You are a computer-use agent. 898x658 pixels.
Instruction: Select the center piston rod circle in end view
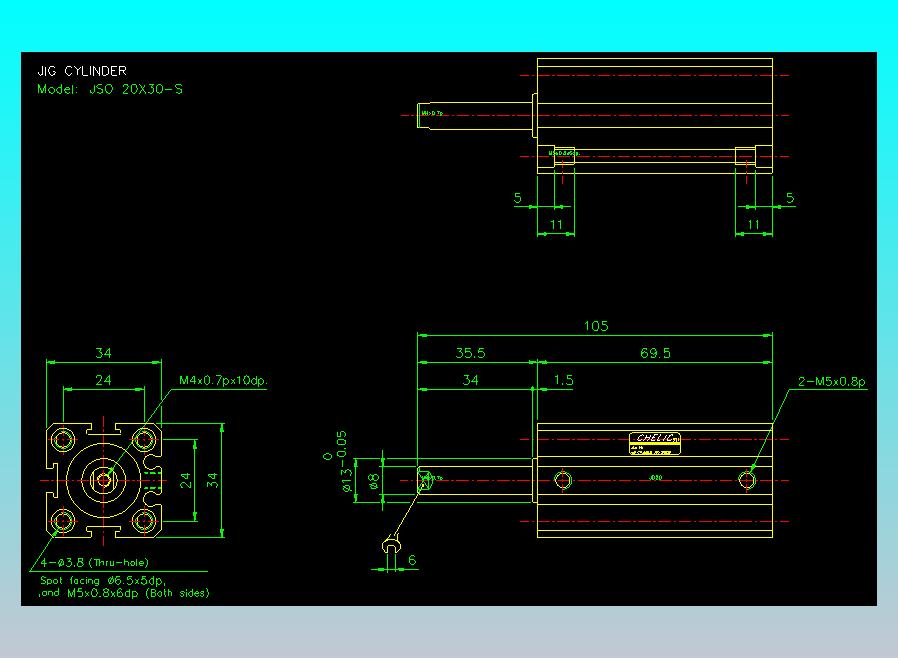coord(104,480)
